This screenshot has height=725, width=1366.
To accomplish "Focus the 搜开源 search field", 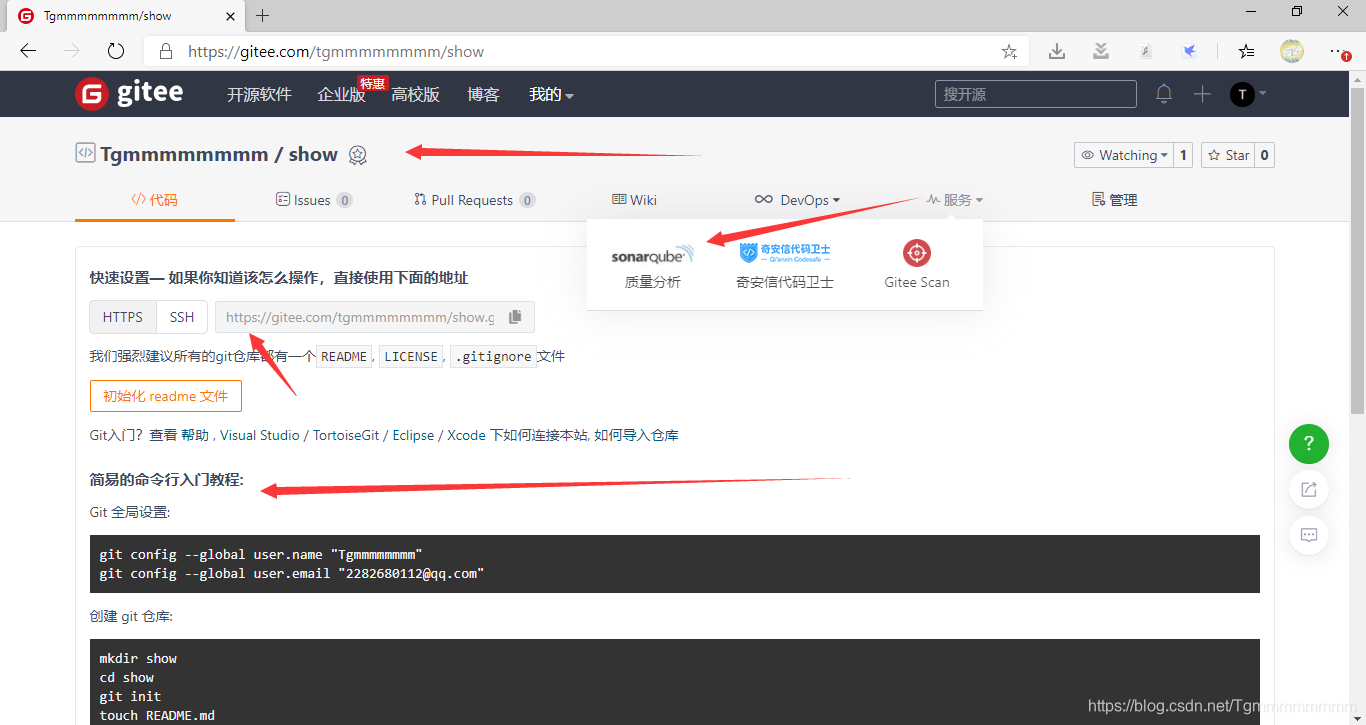I will (1036, 94).
